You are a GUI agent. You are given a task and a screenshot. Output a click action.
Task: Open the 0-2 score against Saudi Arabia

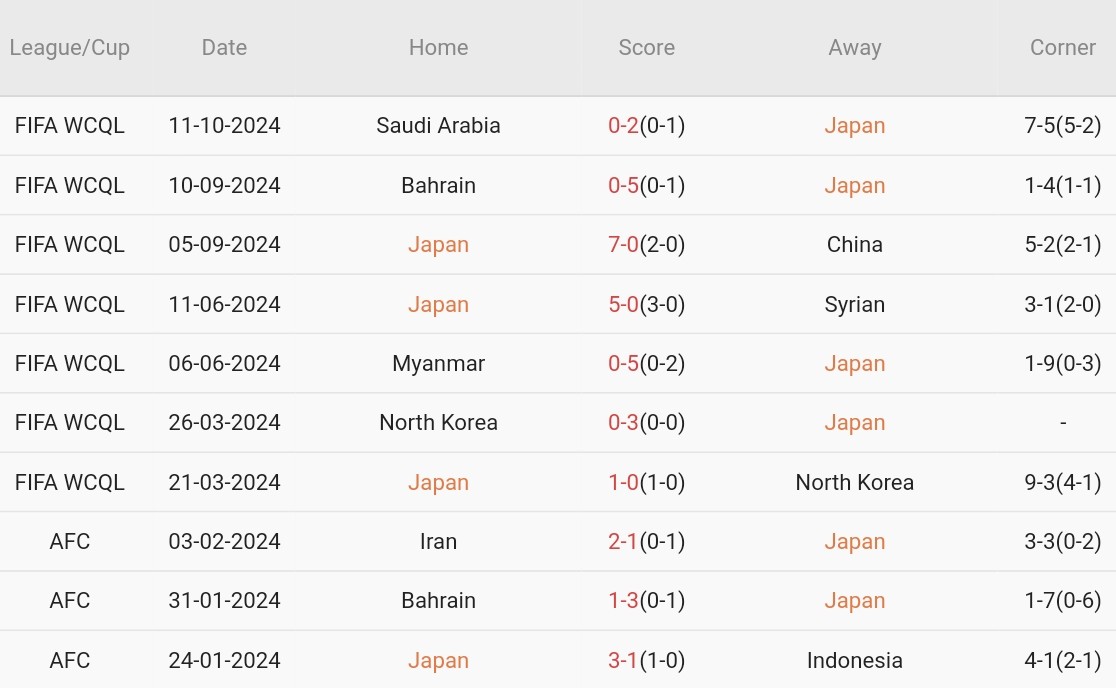pyautogui.click(x=623, y=126)
